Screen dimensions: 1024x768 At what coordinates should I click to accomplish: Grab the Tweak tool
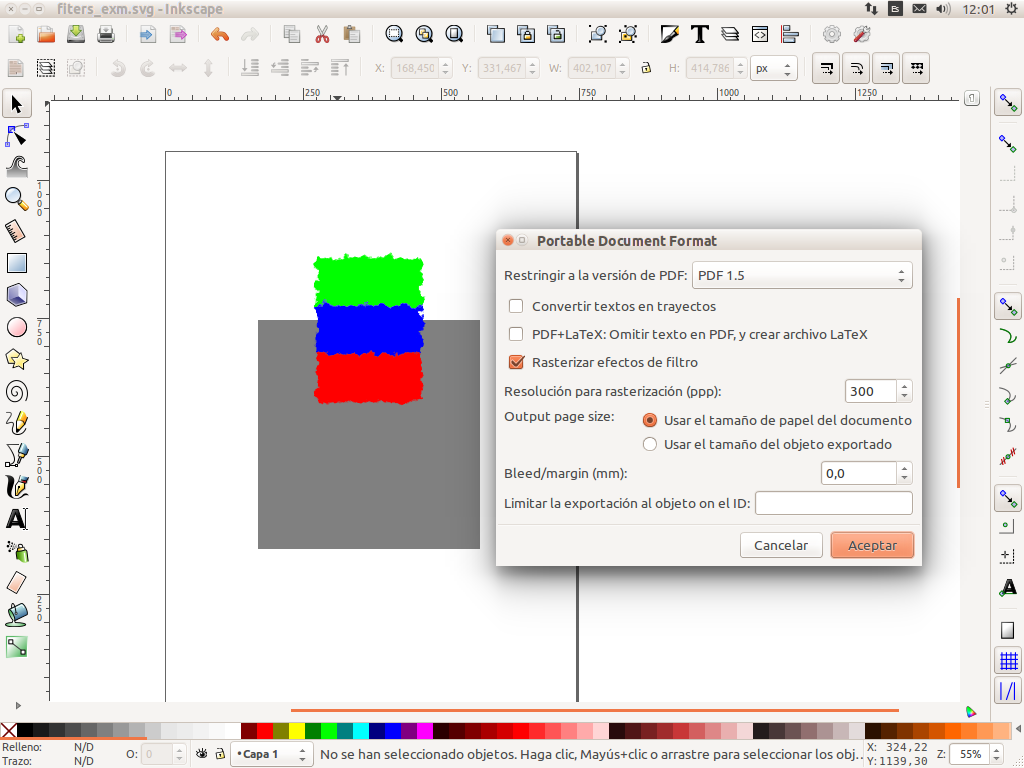16,167
